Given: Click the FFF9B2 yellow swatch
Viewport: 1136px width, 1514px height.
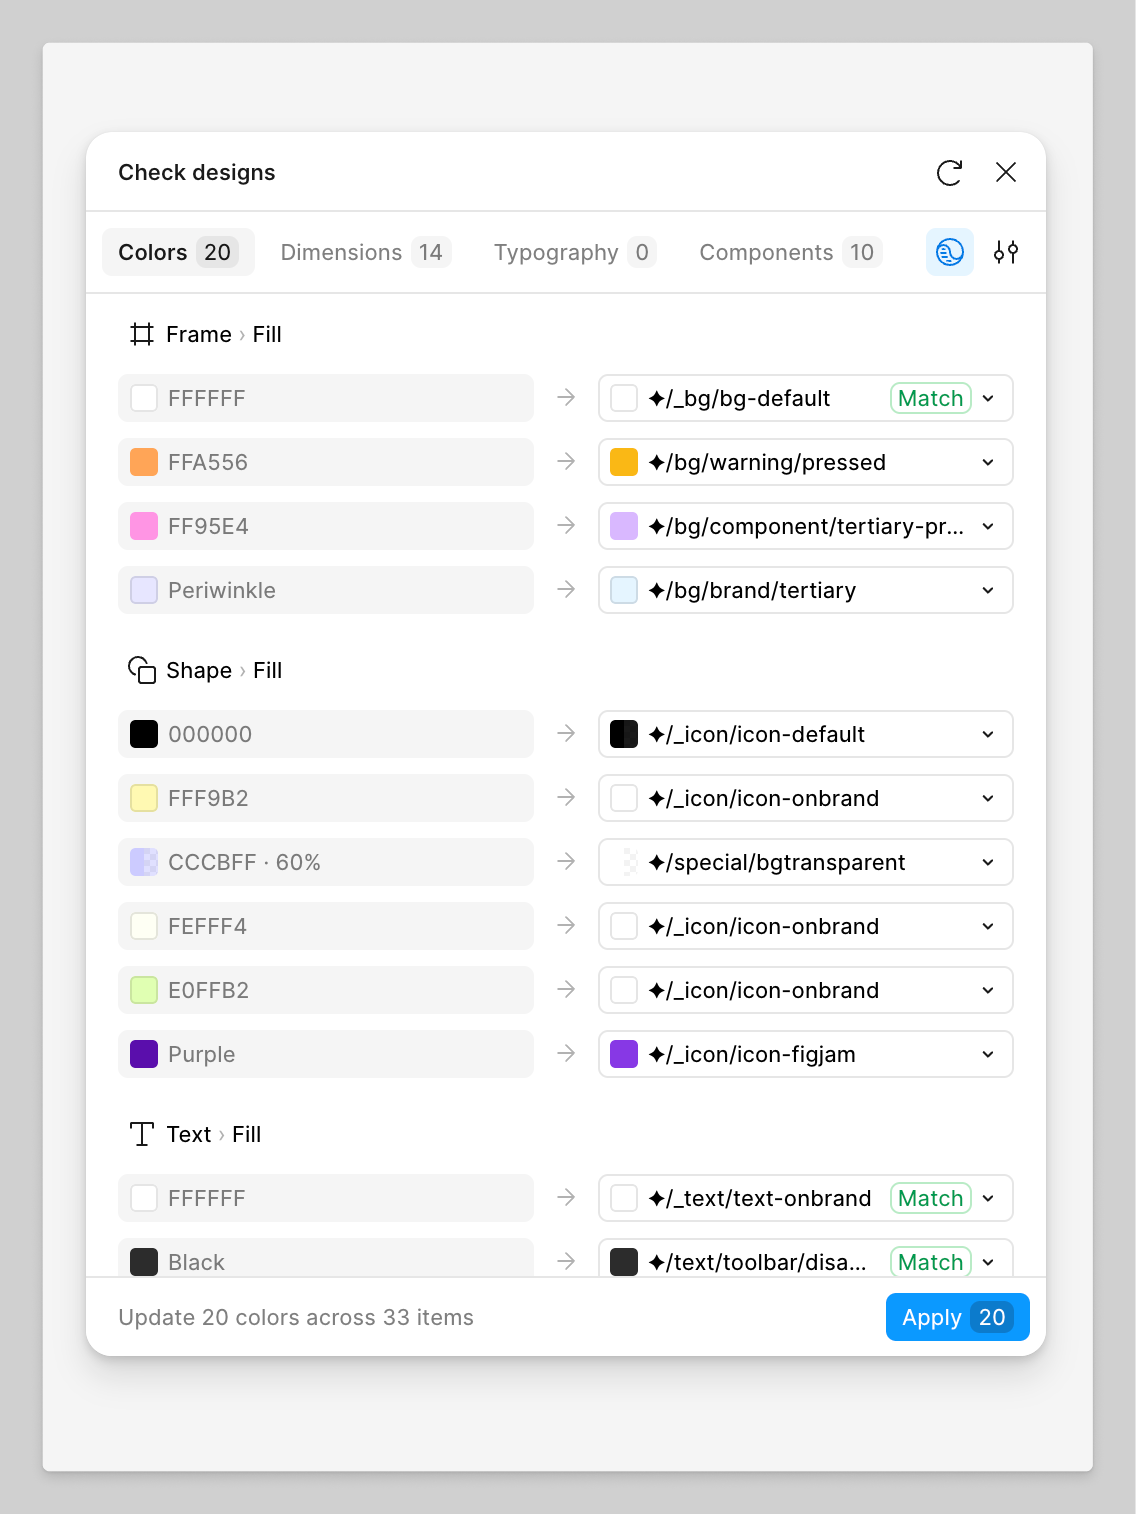Looking at the screenshot, I should (x=144, y=798).
